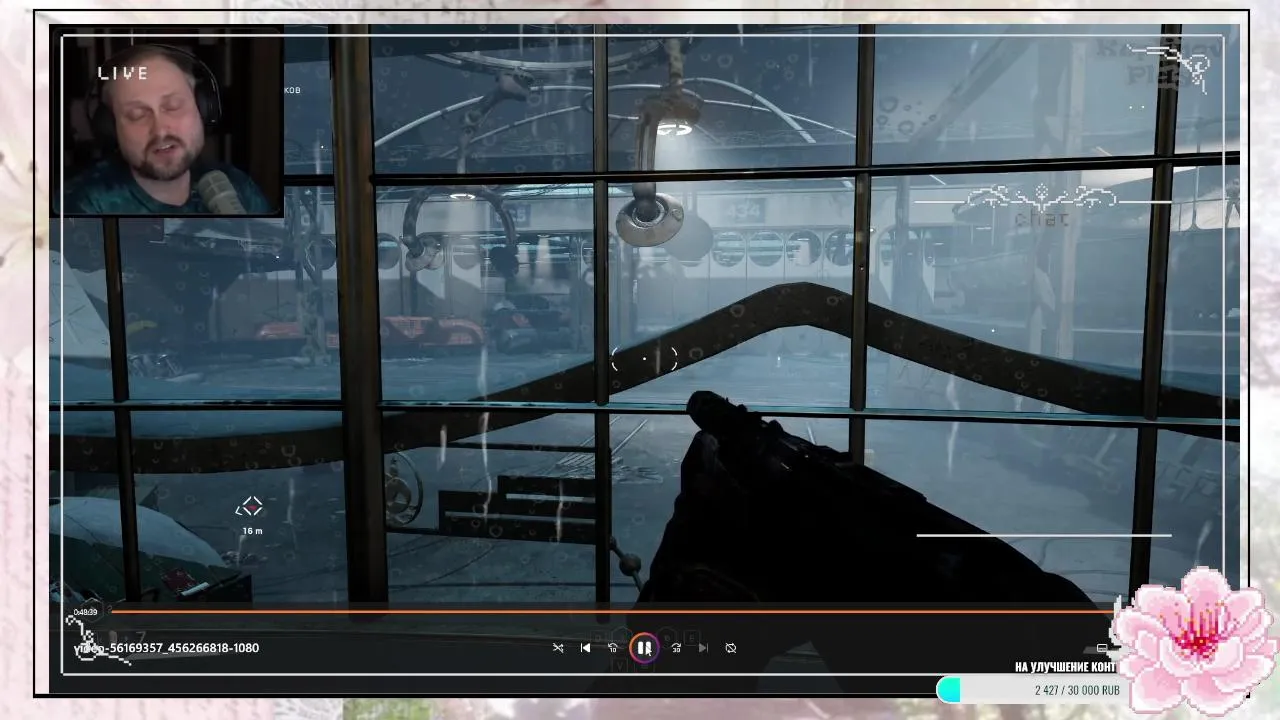Go to the next track
Image resolution: width=1280 pixels, height=720 pixels.
(703, 648)
